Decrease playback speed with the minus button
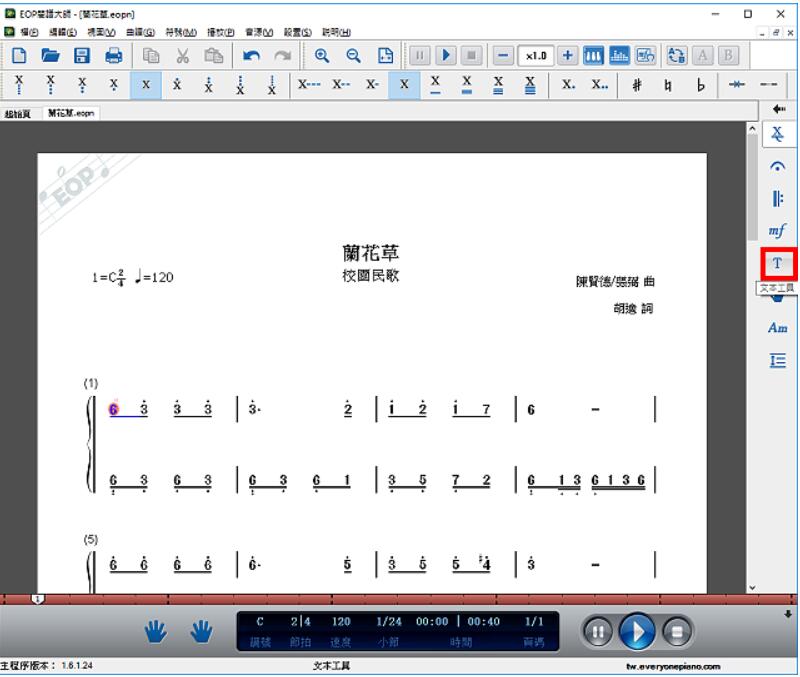Viewport: 800px width, 677px height. (503, 55)
